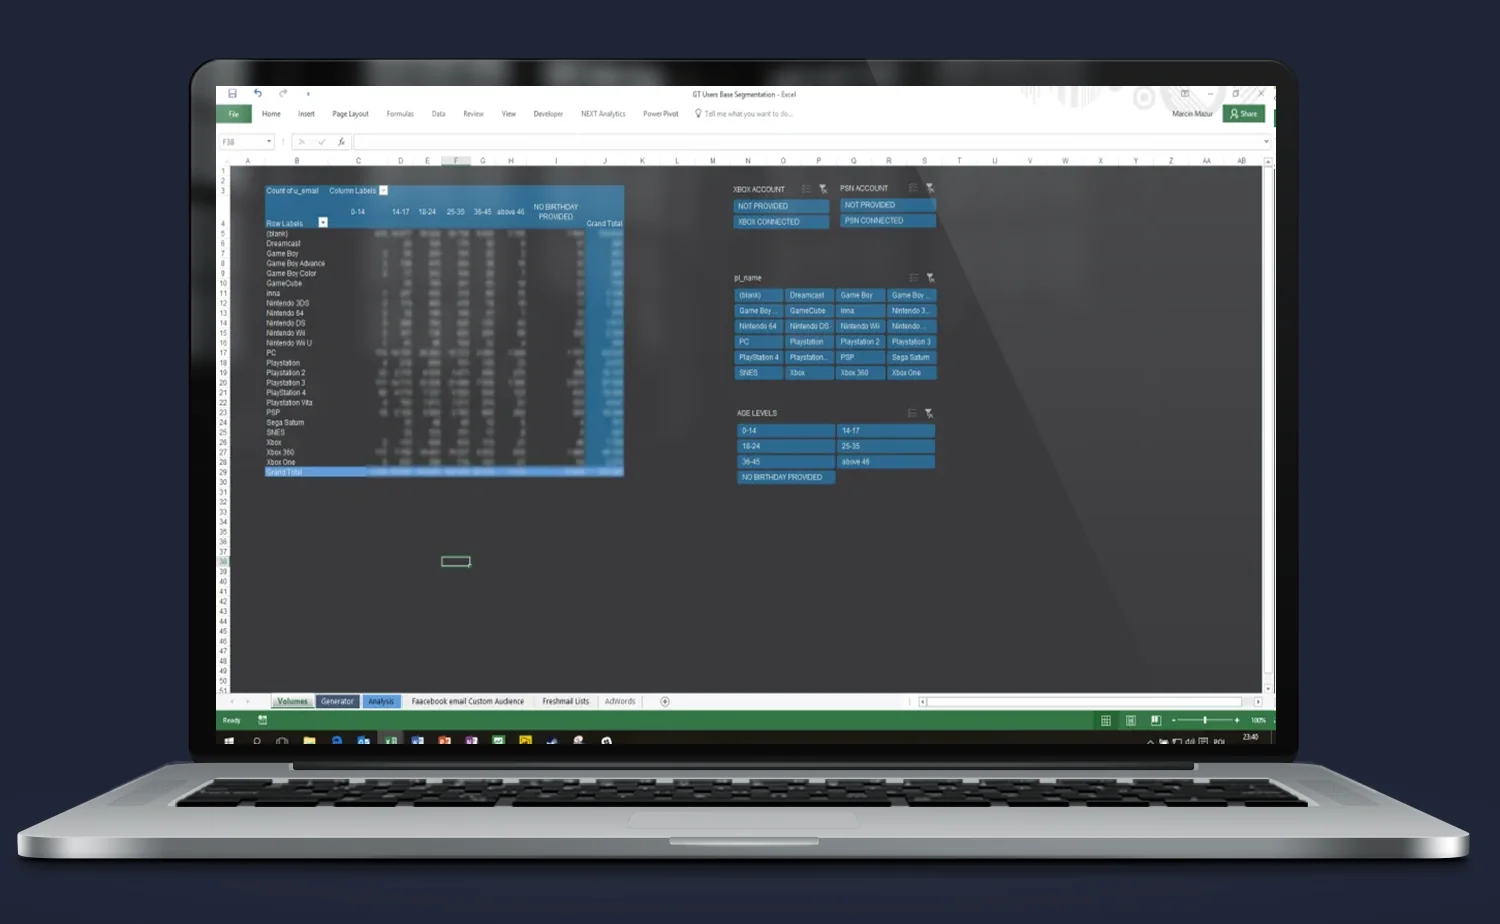Select Nintendo 64 in pl_name slicer
1500x924 pixels.
[759, 326]
